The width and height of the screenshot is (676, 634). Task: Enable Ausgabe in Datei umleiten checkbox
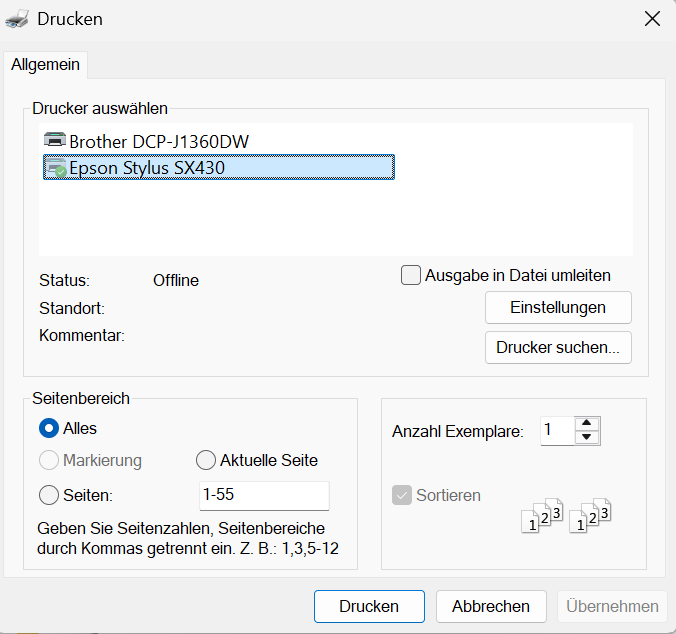pyautogui.click(x=411, y=275)
